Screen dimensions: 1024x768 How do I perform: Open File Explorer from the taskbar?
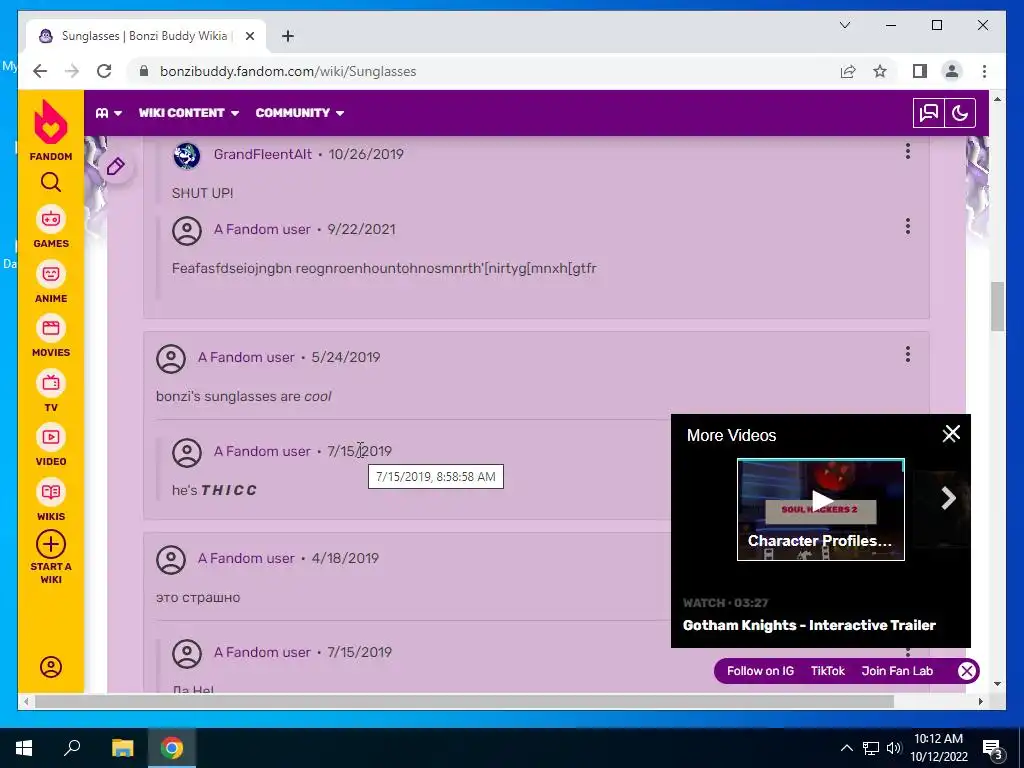click(x=122, y=748)
